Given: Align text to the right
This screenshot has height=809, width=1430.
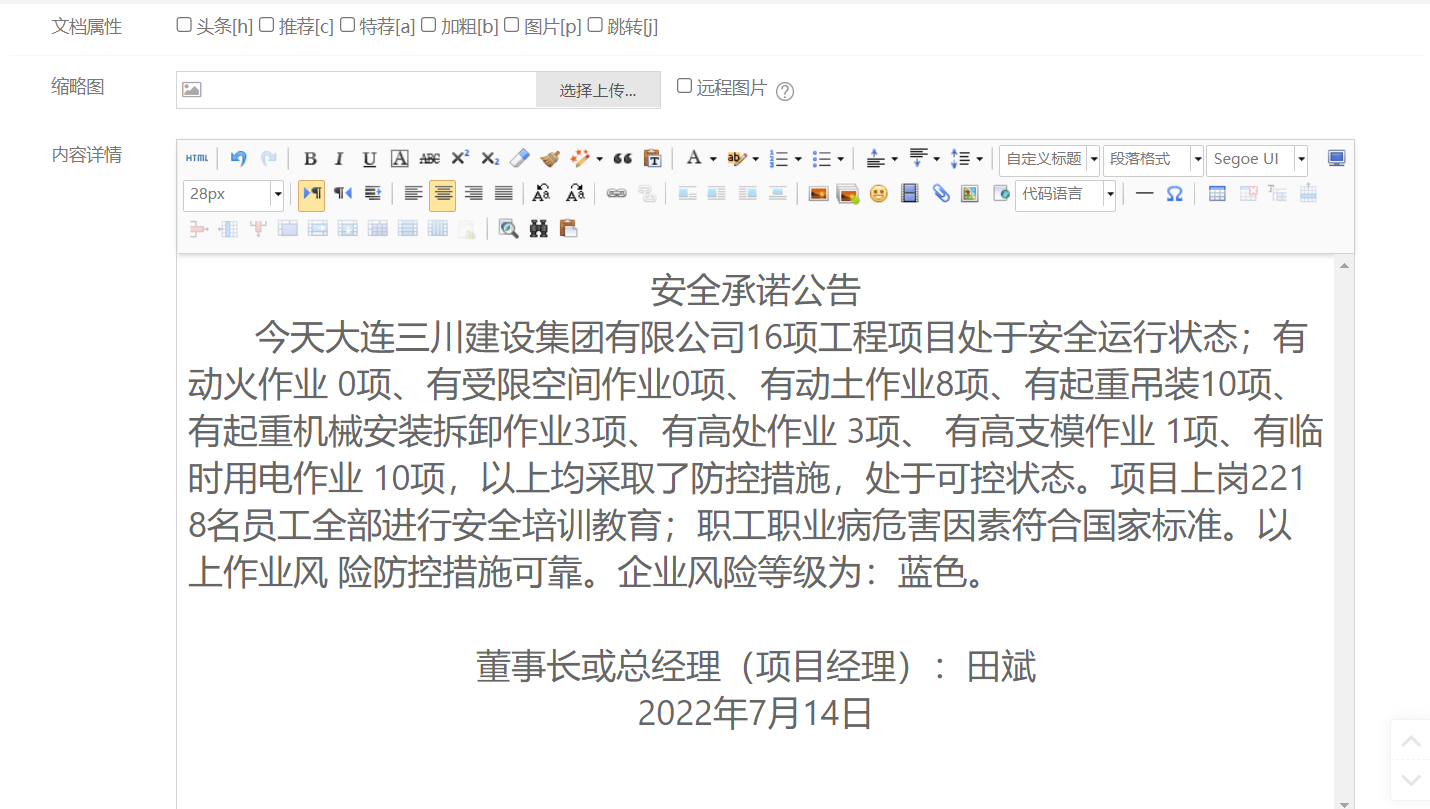Looking at the screenshot, I should [473, 194].
